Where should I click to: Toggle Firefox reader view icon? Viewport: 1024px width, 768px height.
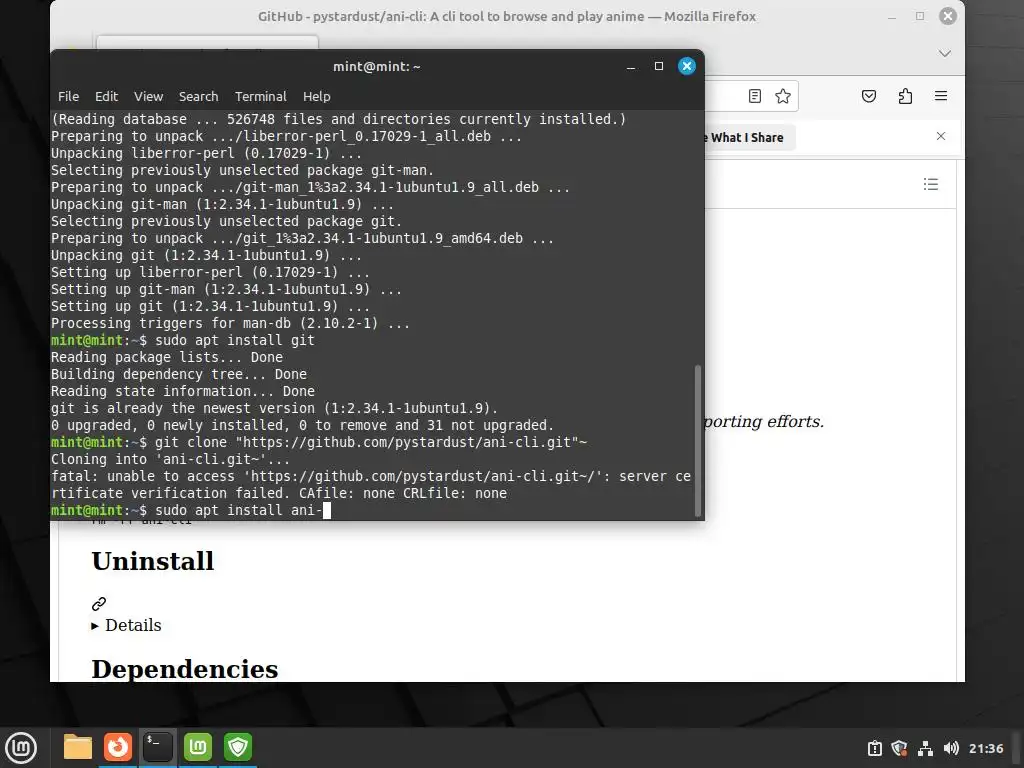754,97
